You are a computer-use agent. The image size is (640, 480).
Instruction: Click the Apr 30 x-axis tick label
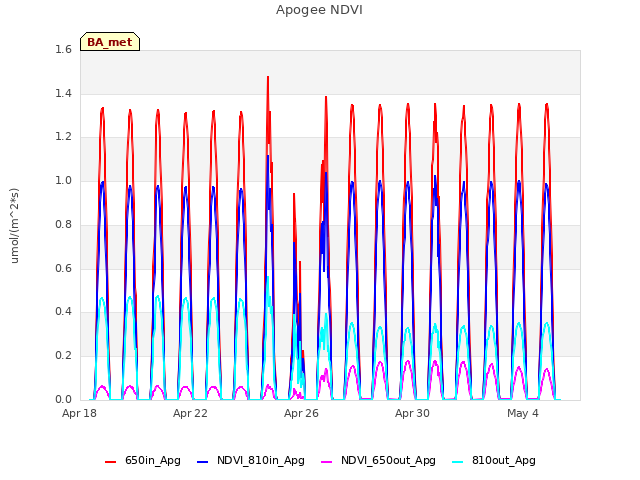(x=412, y=413)
